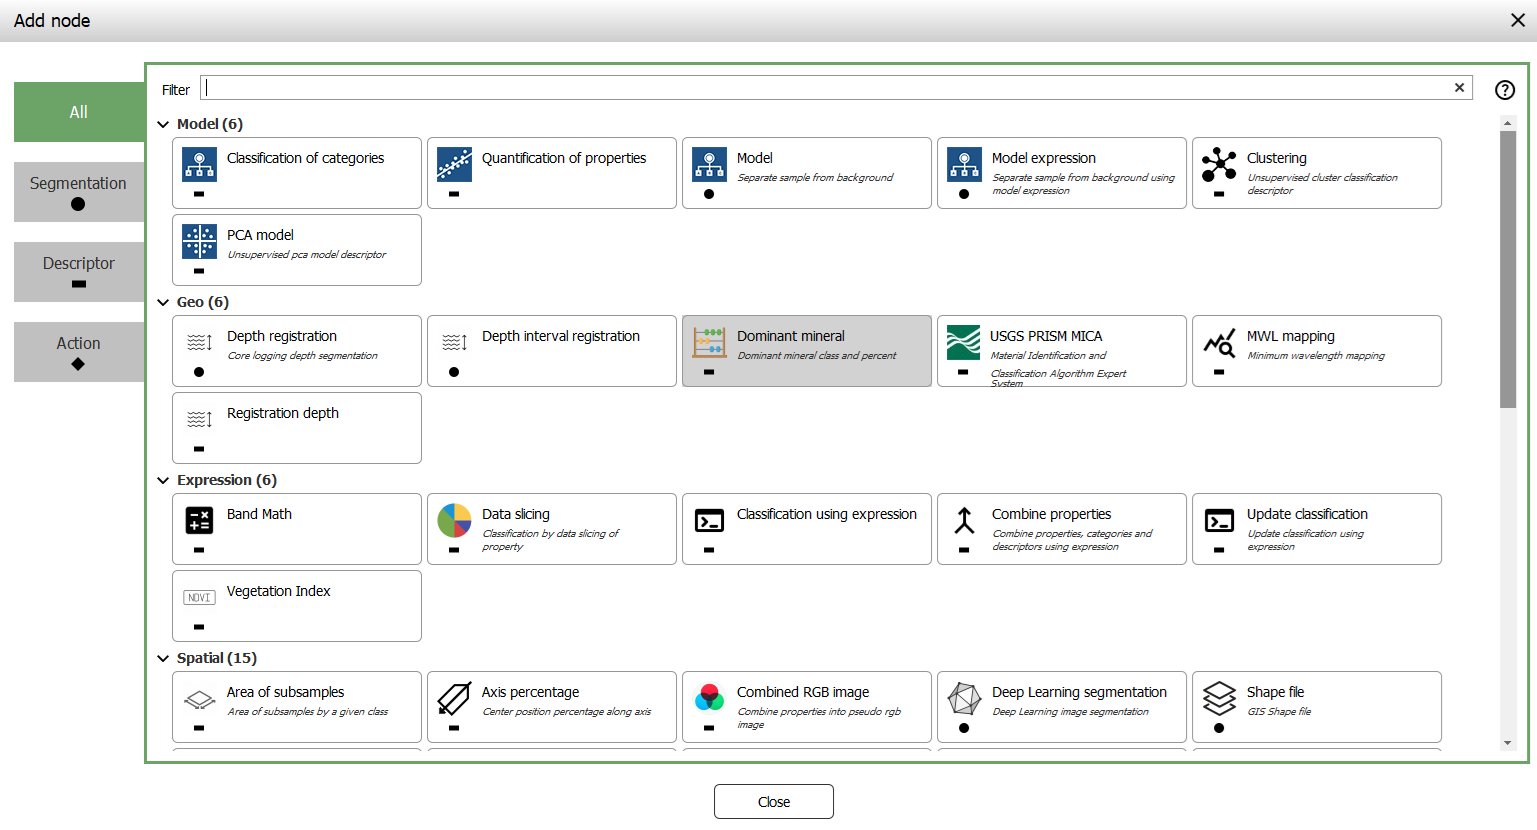1537x830 pixels.
Task: Show the Action category tab
Action: pos(78,351)
